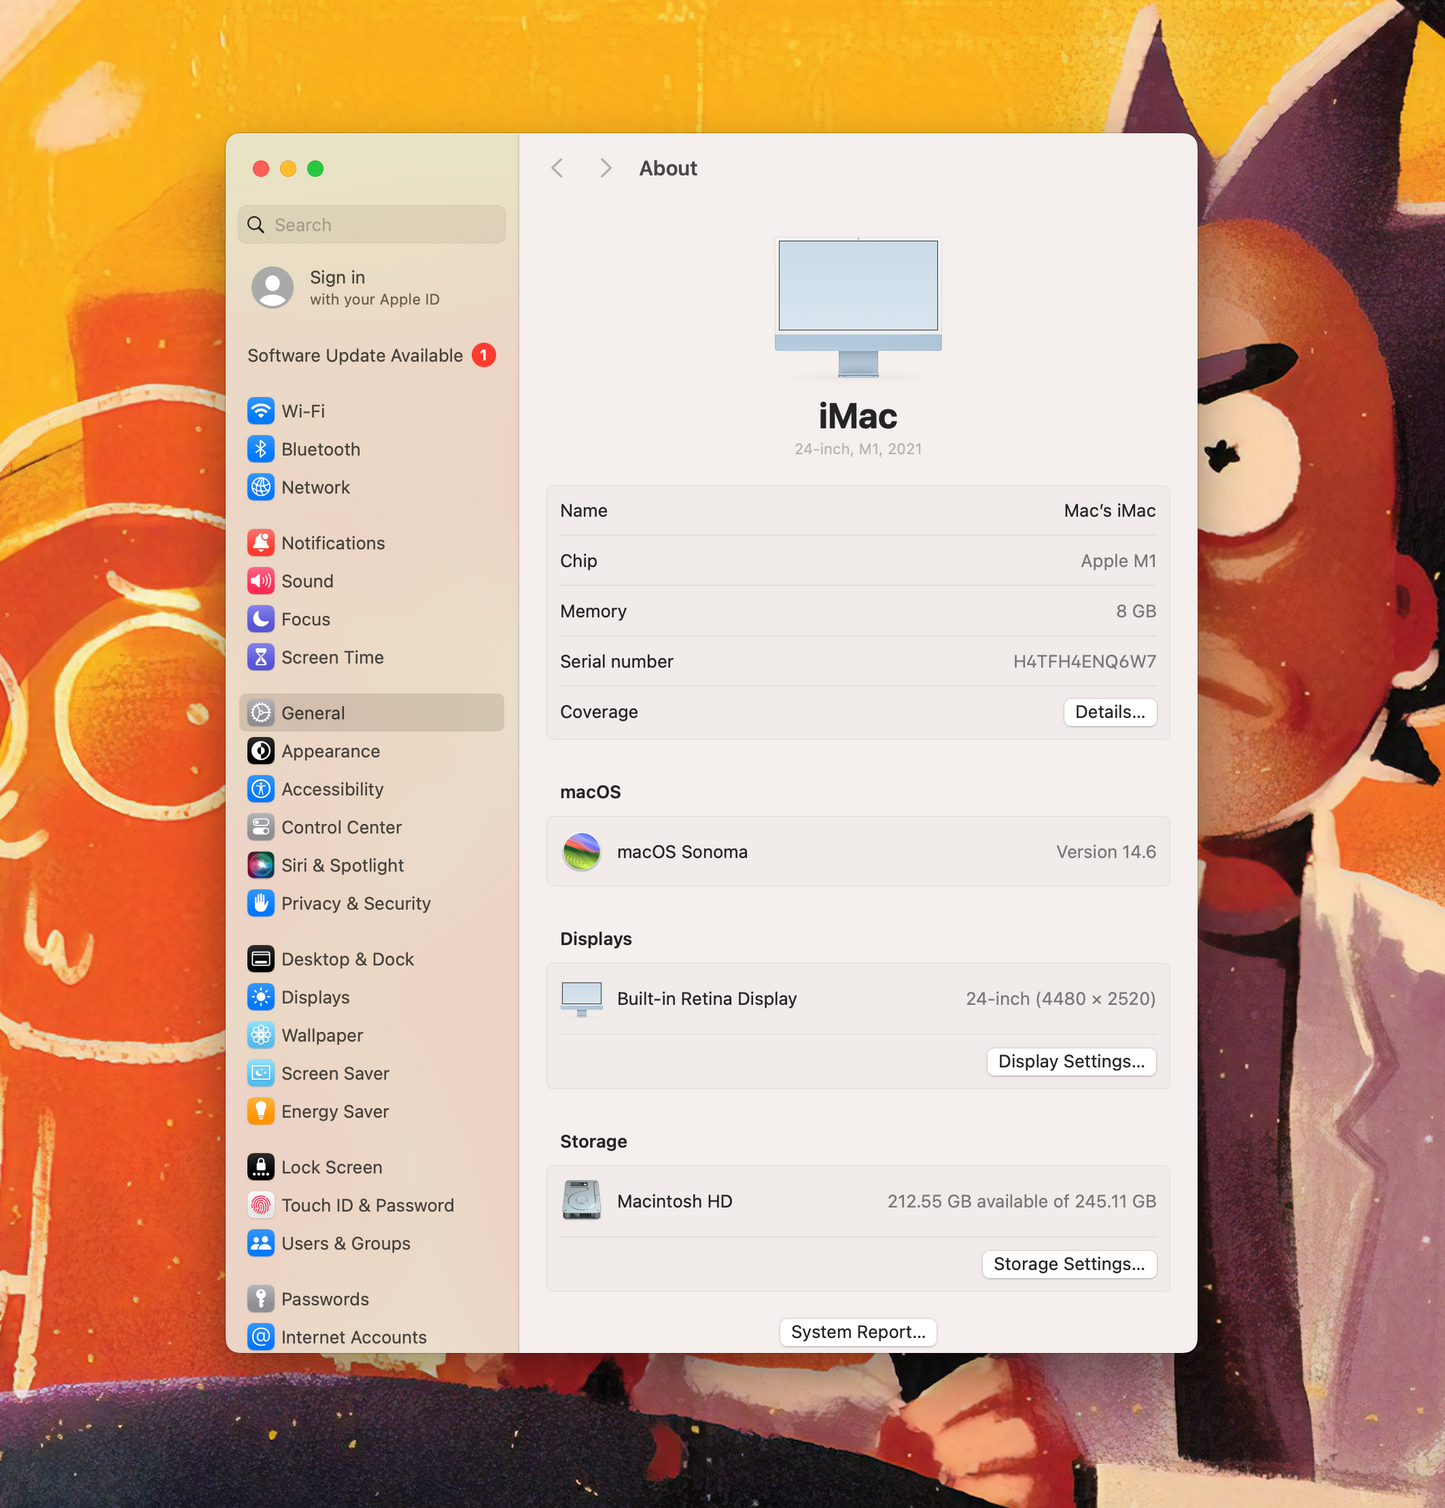This screenshot has height=1508, width=1445.
Task: Click the Storage Settings button
Action: point(1069,1264)
